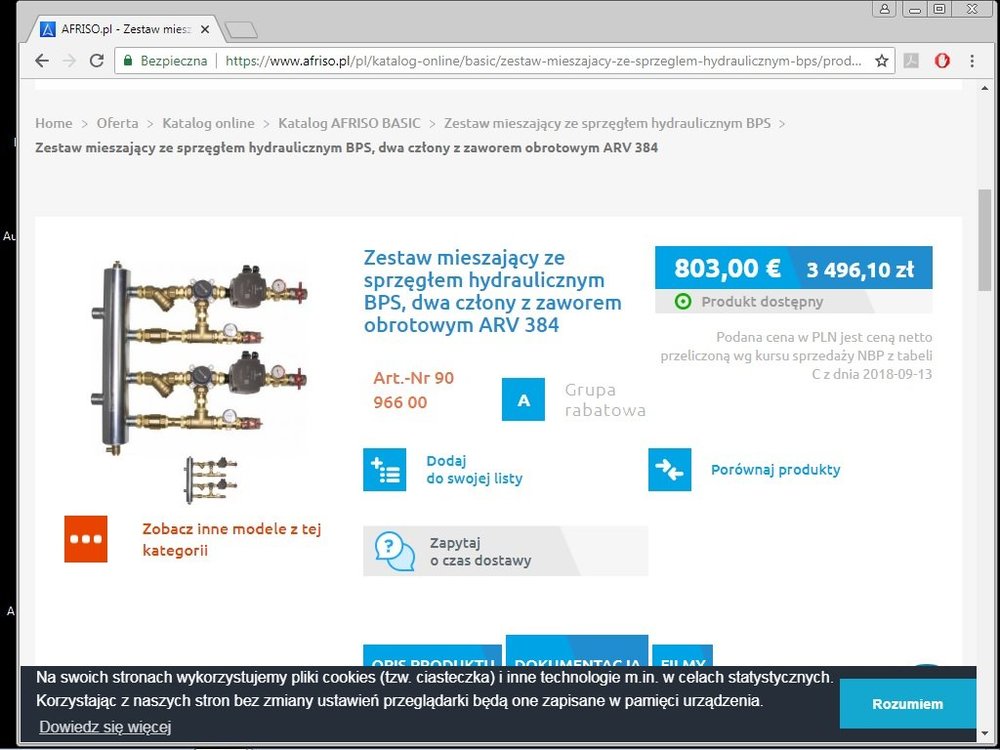Image resolution: width=1000 pixels, height=750 pixels.
Task: Click the PDF extension icon in toolbar
Action: 911,61
